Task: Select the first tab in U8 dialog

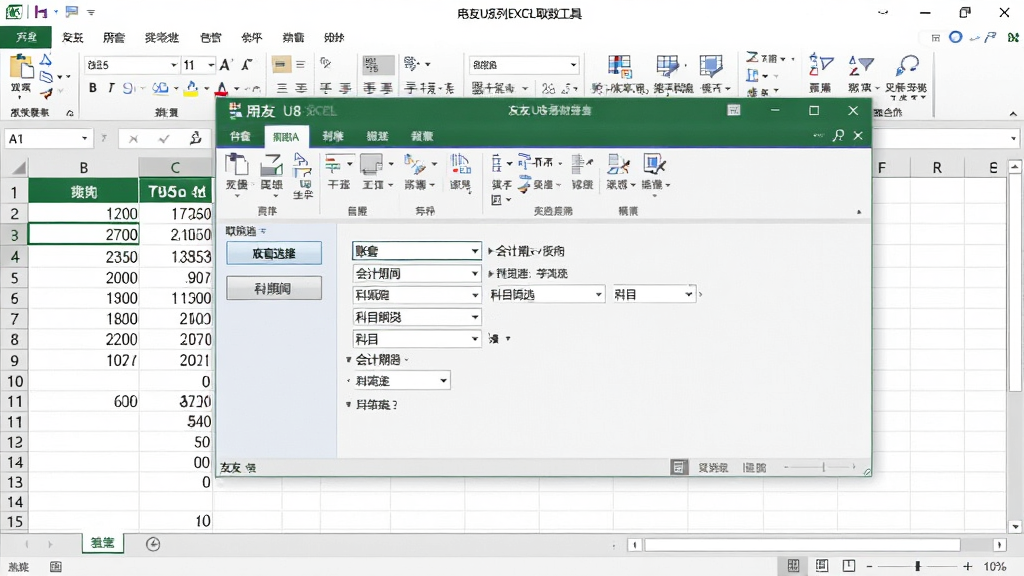Action: (x=240, y=136)
